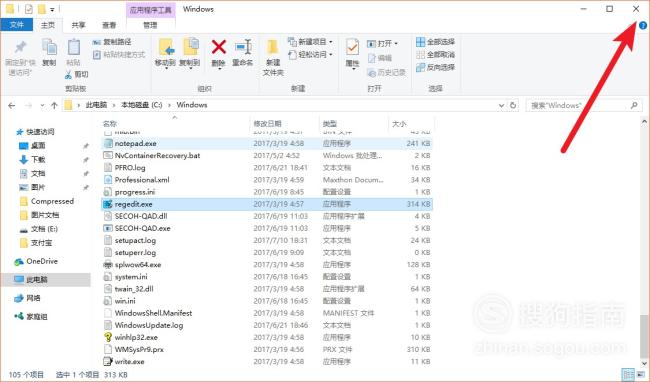This screenshot has height=382, width=650.
Task: Click the Edit button in Open group
Action: coord(380,58)
